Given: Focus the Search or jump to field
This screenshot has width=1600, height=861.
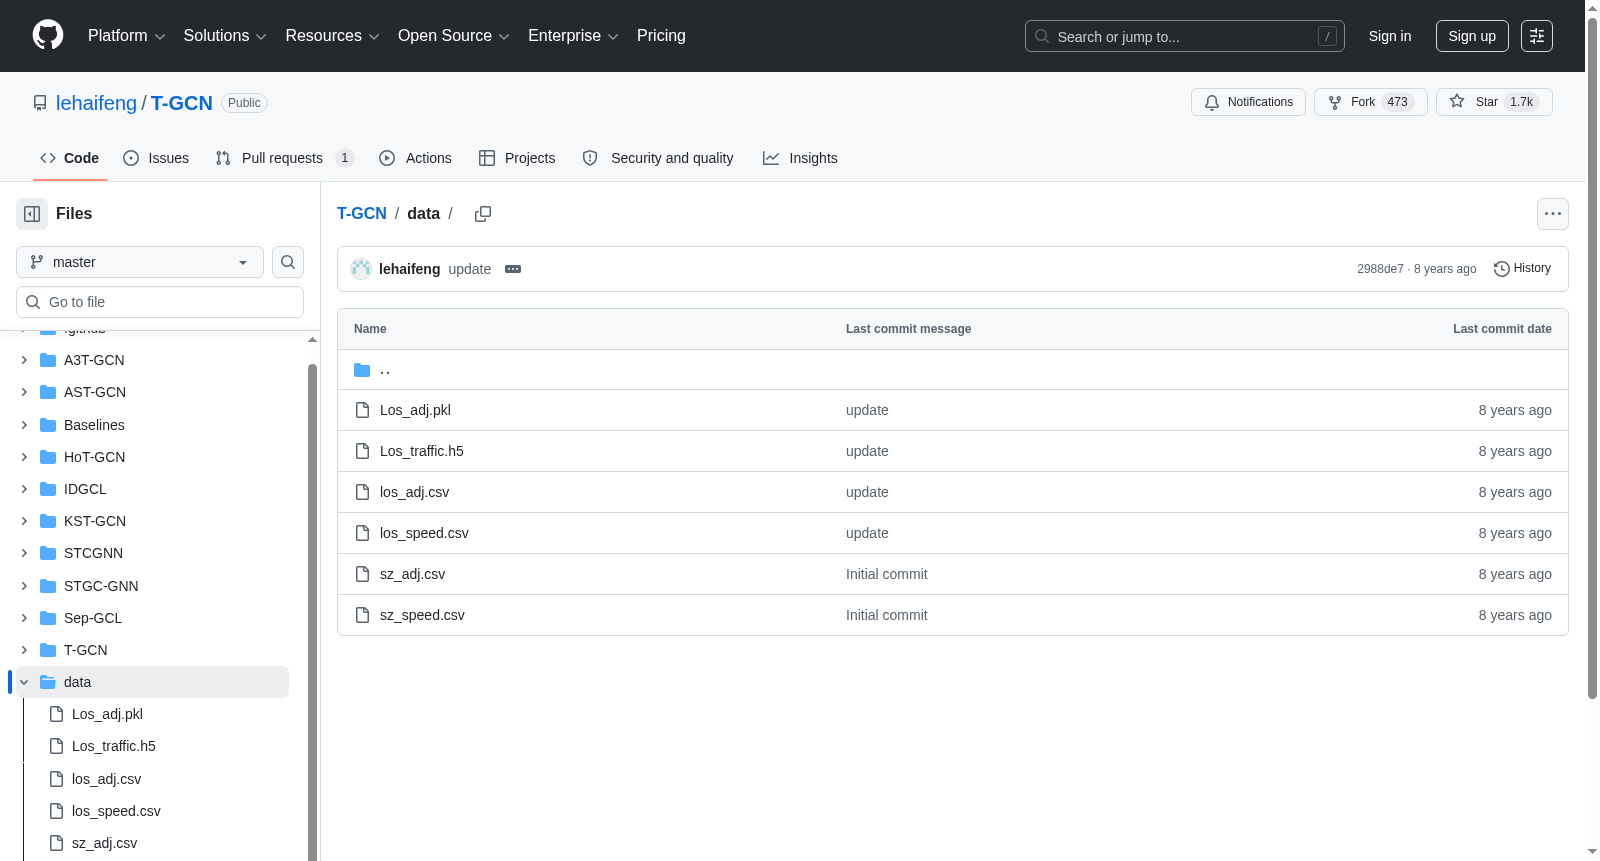Looking at the screenshot, I should coord(1185,36).
